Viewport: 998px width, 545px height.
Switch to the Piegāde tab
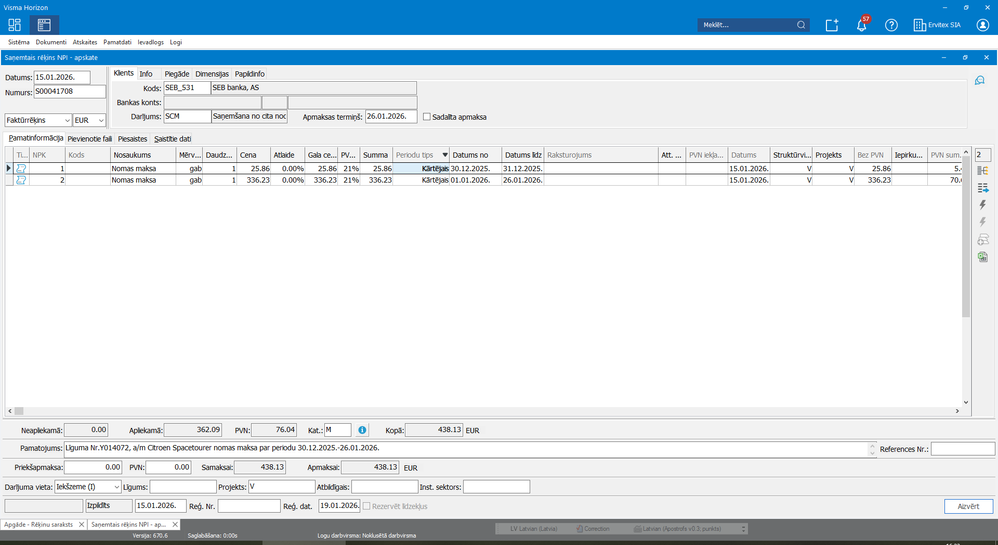(176, 74)
